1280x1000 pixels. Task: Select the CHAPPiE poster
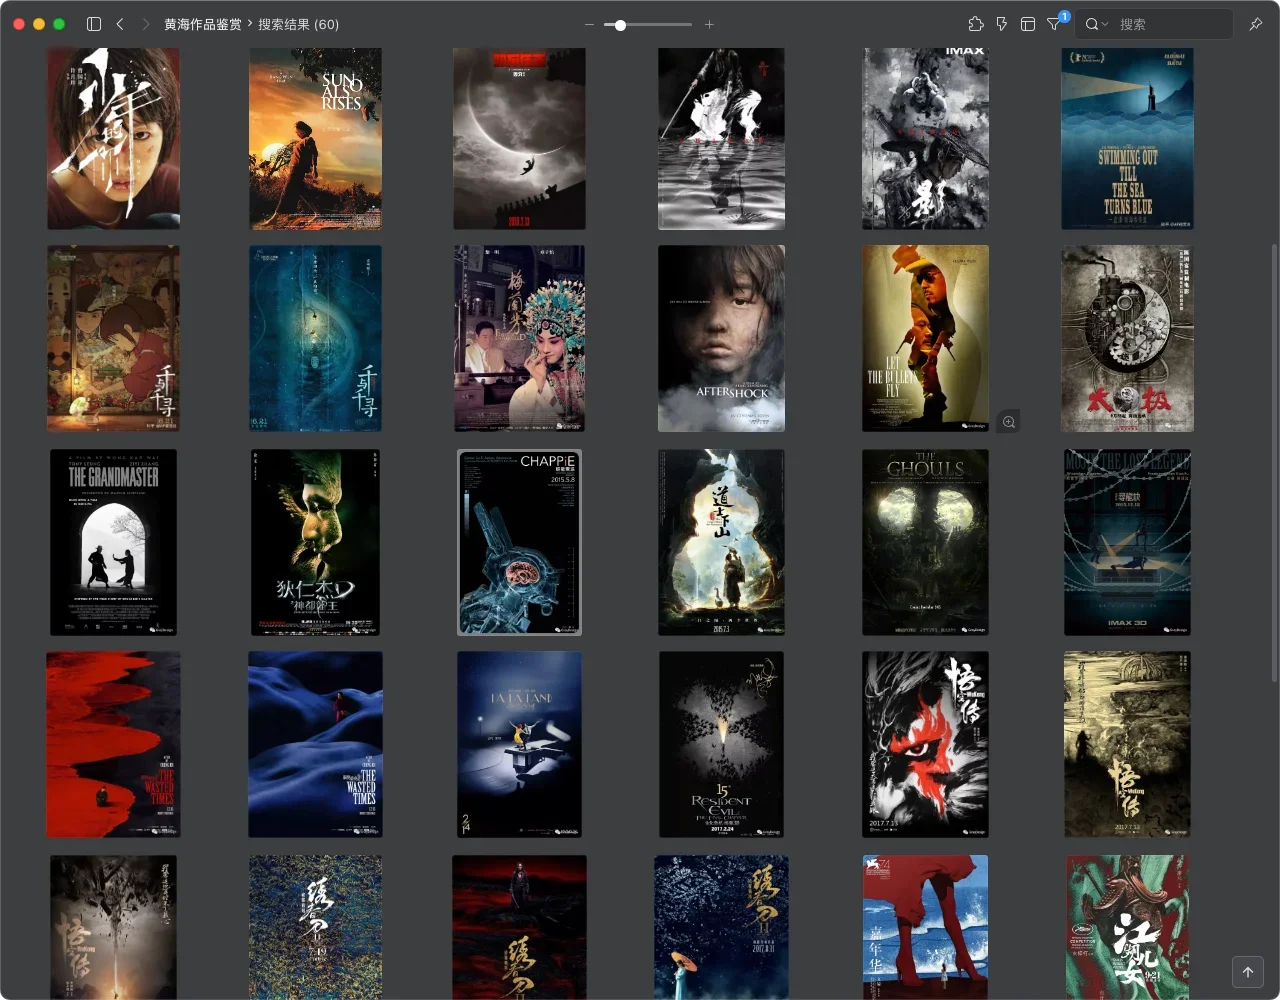pos(519,542)
